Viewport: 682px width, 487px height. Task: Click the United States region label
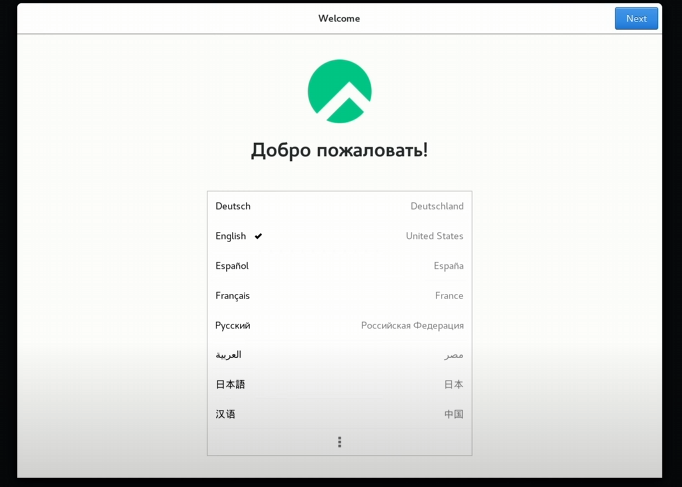coord(435,236)
